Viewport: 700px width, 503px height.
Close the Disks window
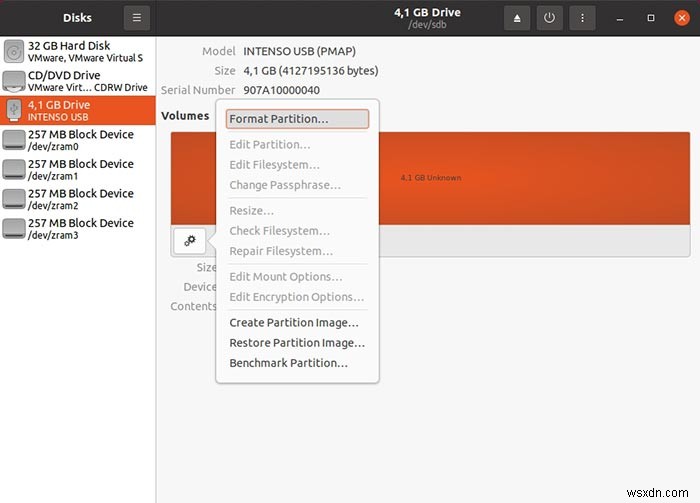(x=682, y=18)
